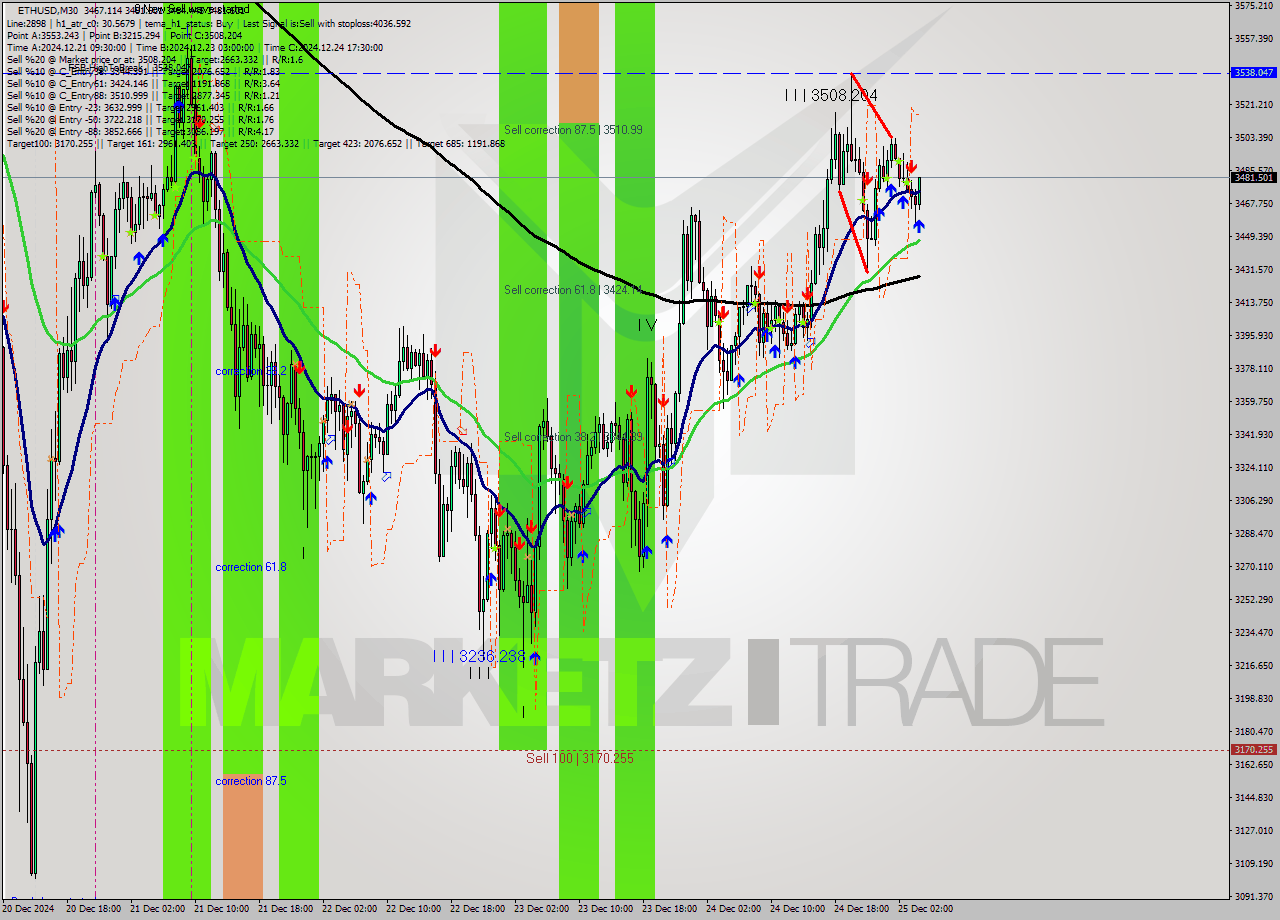The image size is (1280, 920).
Task: Click the '25 Dec 02:00' time label
Action: [926, 910]
